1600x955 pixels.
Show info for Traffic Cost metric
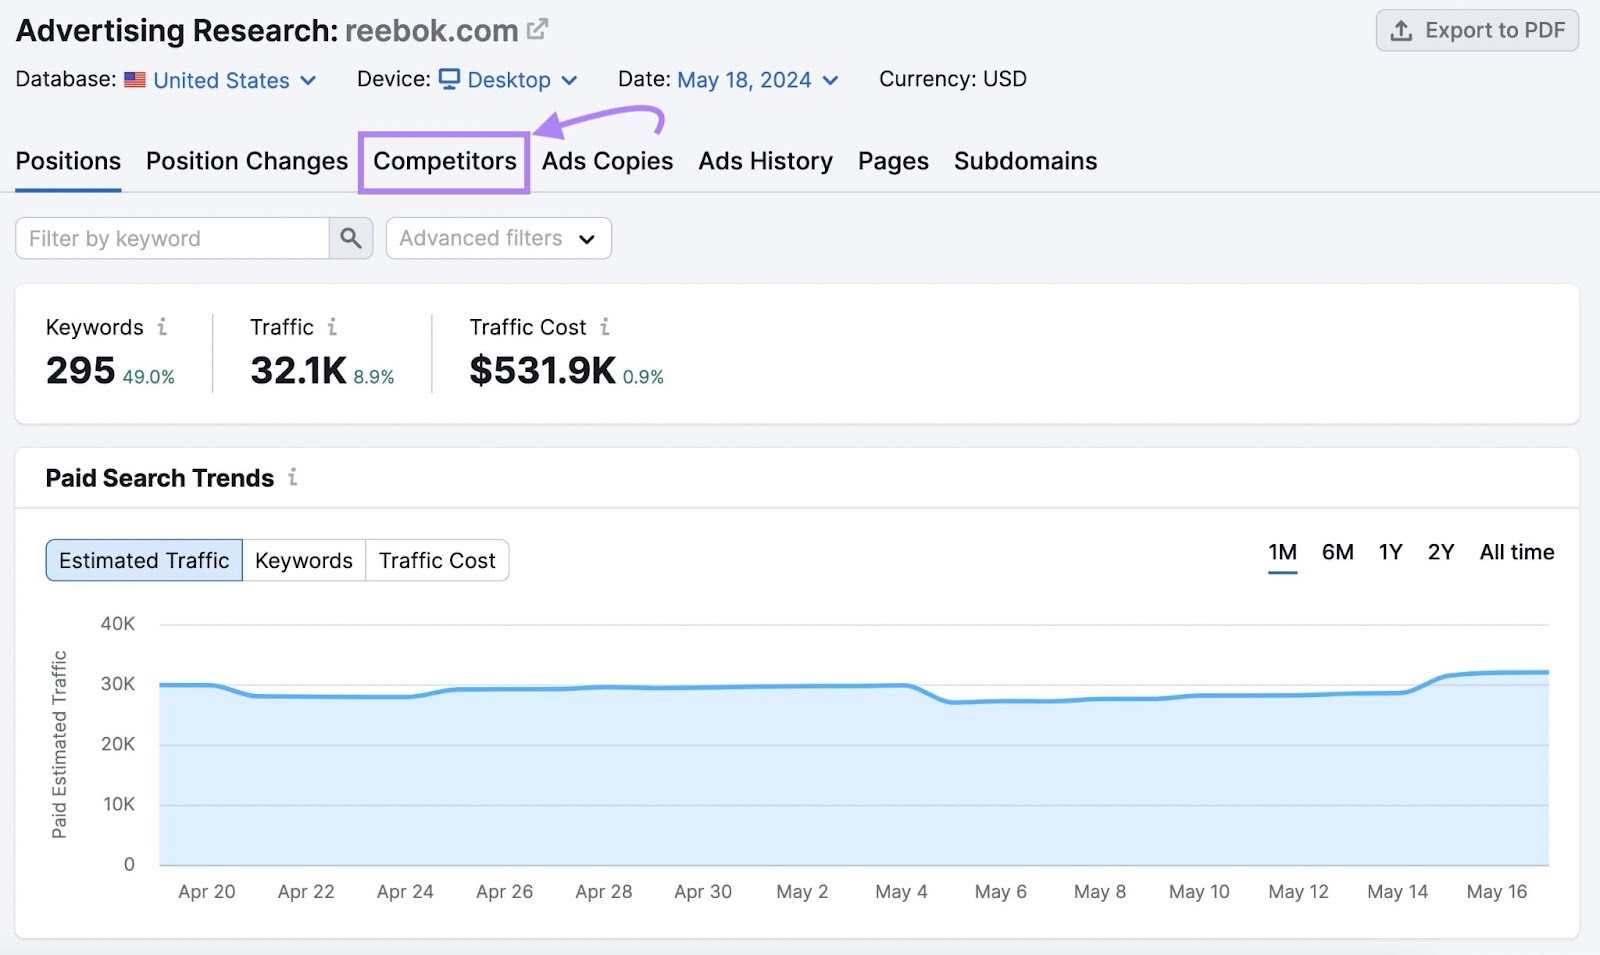[605, 327]
